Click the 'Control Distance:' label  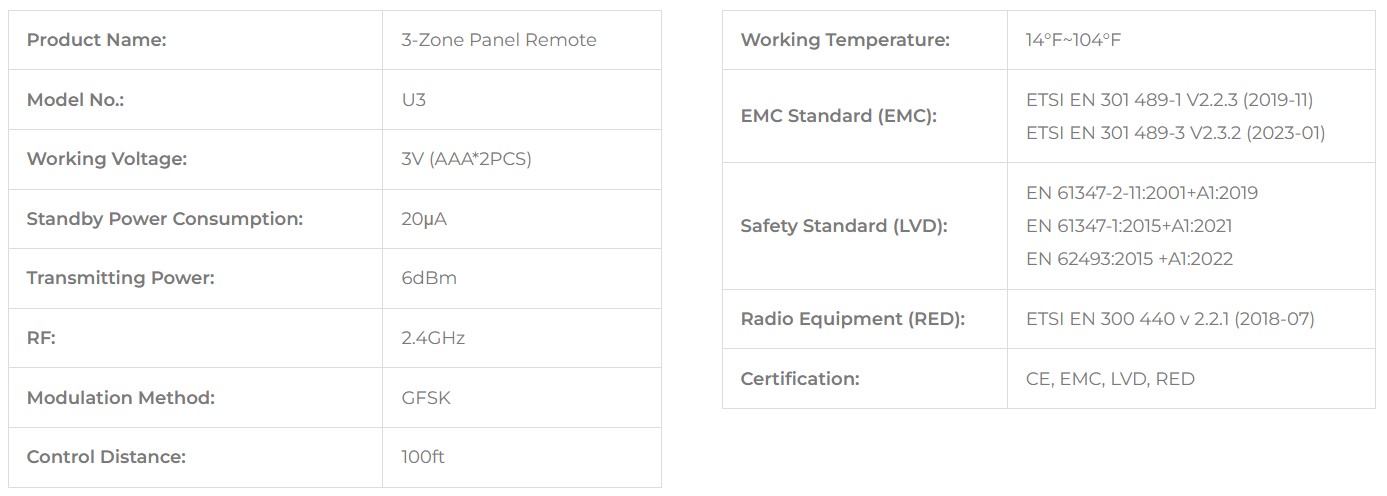pos(106,457)
